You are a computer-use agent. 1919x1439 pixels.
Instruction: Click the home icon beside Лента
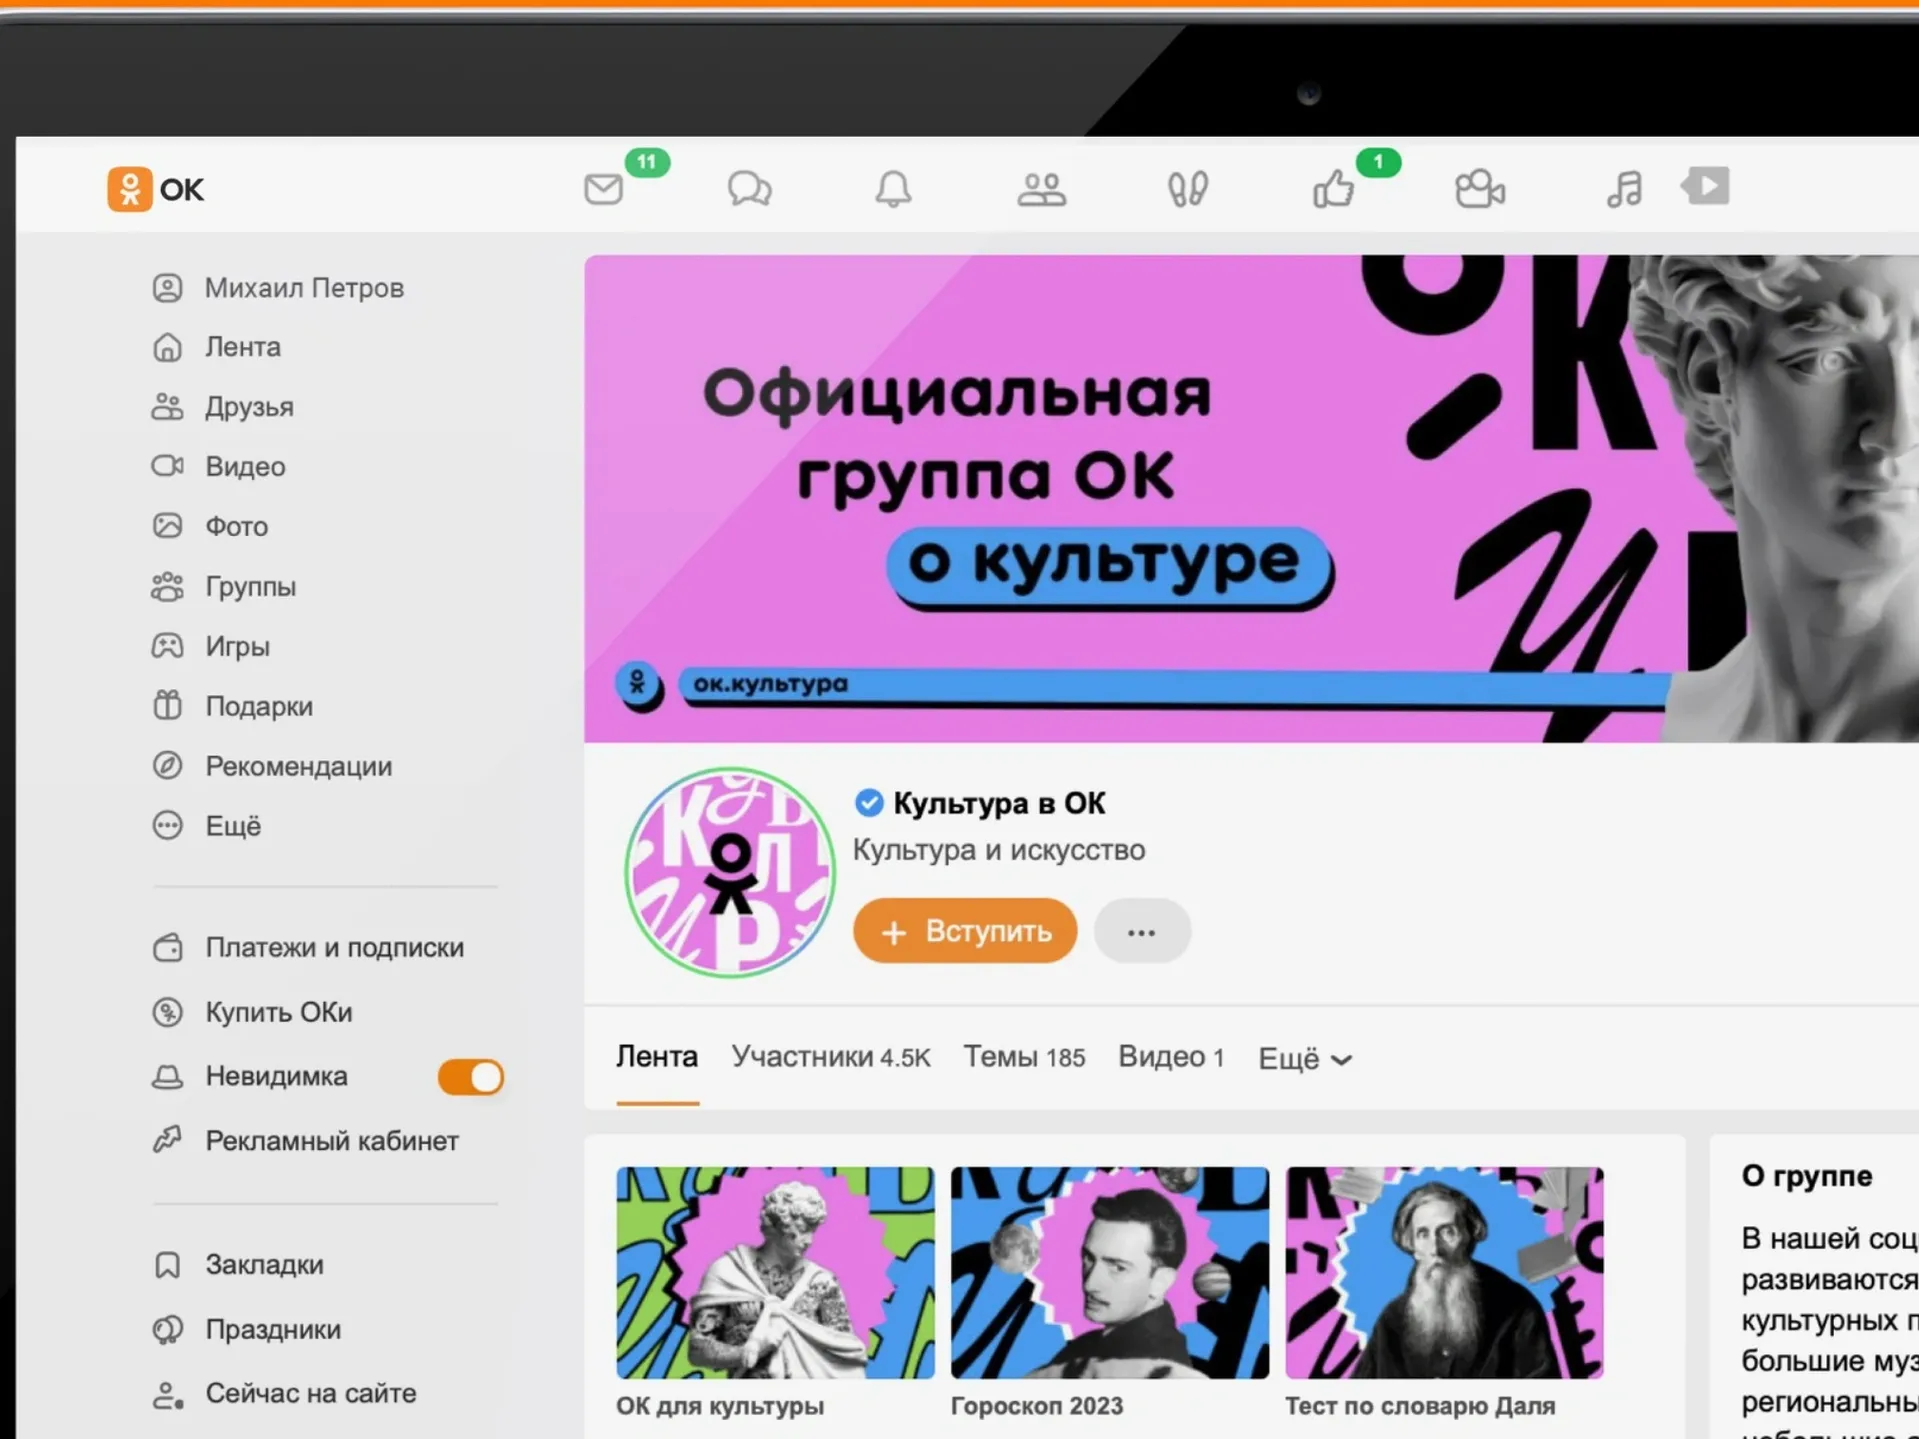(x=167, y=347)
